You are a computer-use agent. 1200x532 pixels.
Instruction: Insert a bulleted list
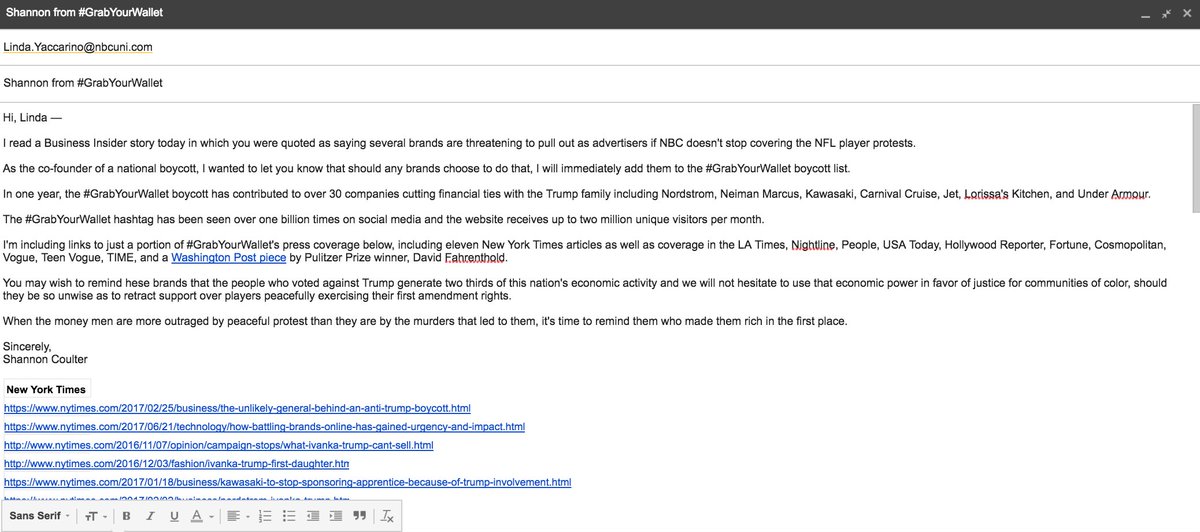pos(288,516)
